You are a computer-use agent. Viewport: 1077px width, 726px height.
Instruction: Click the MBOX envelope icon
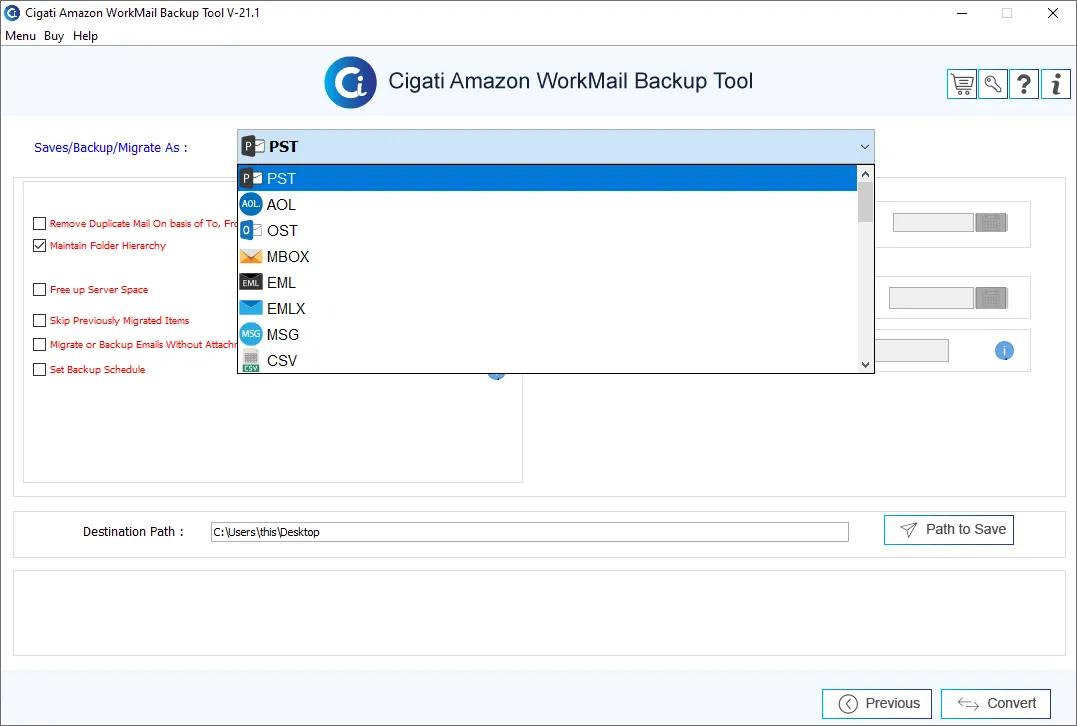point(251,257)
